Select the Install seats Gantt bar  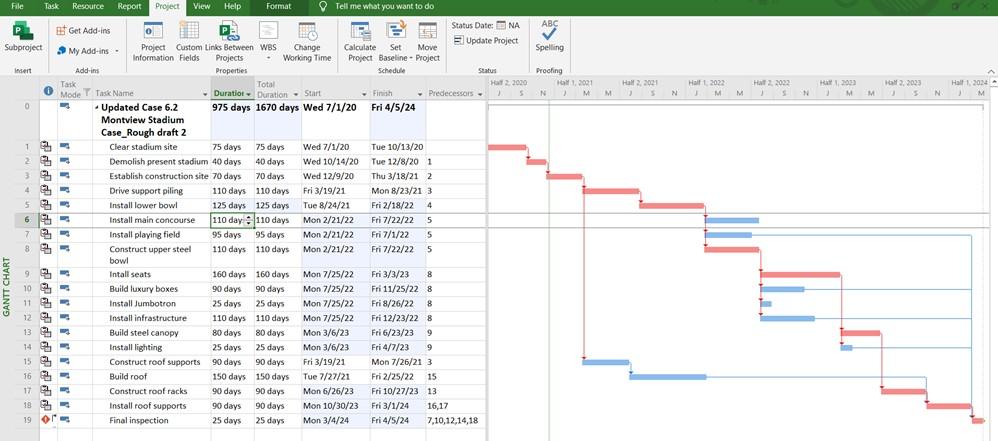pos(800,275)
